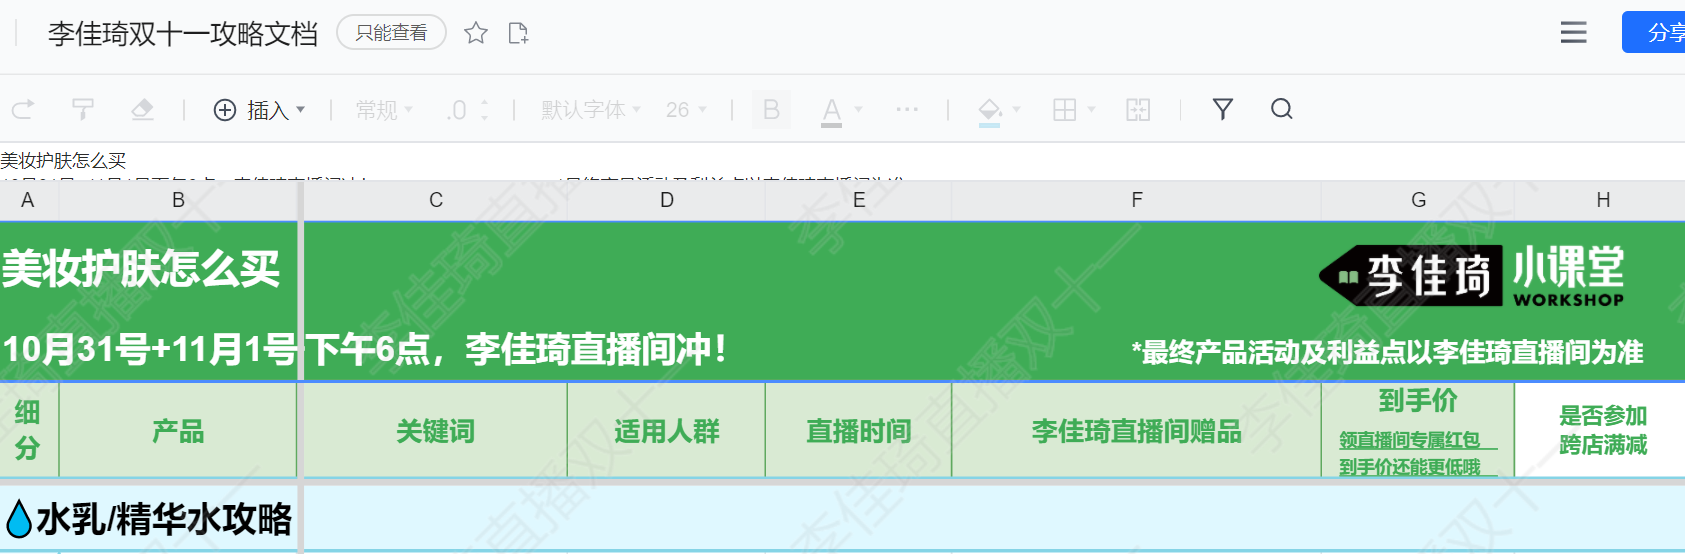Select column H header
1685x554 pixels.
pyautogui.click(x=1602, y=200)
